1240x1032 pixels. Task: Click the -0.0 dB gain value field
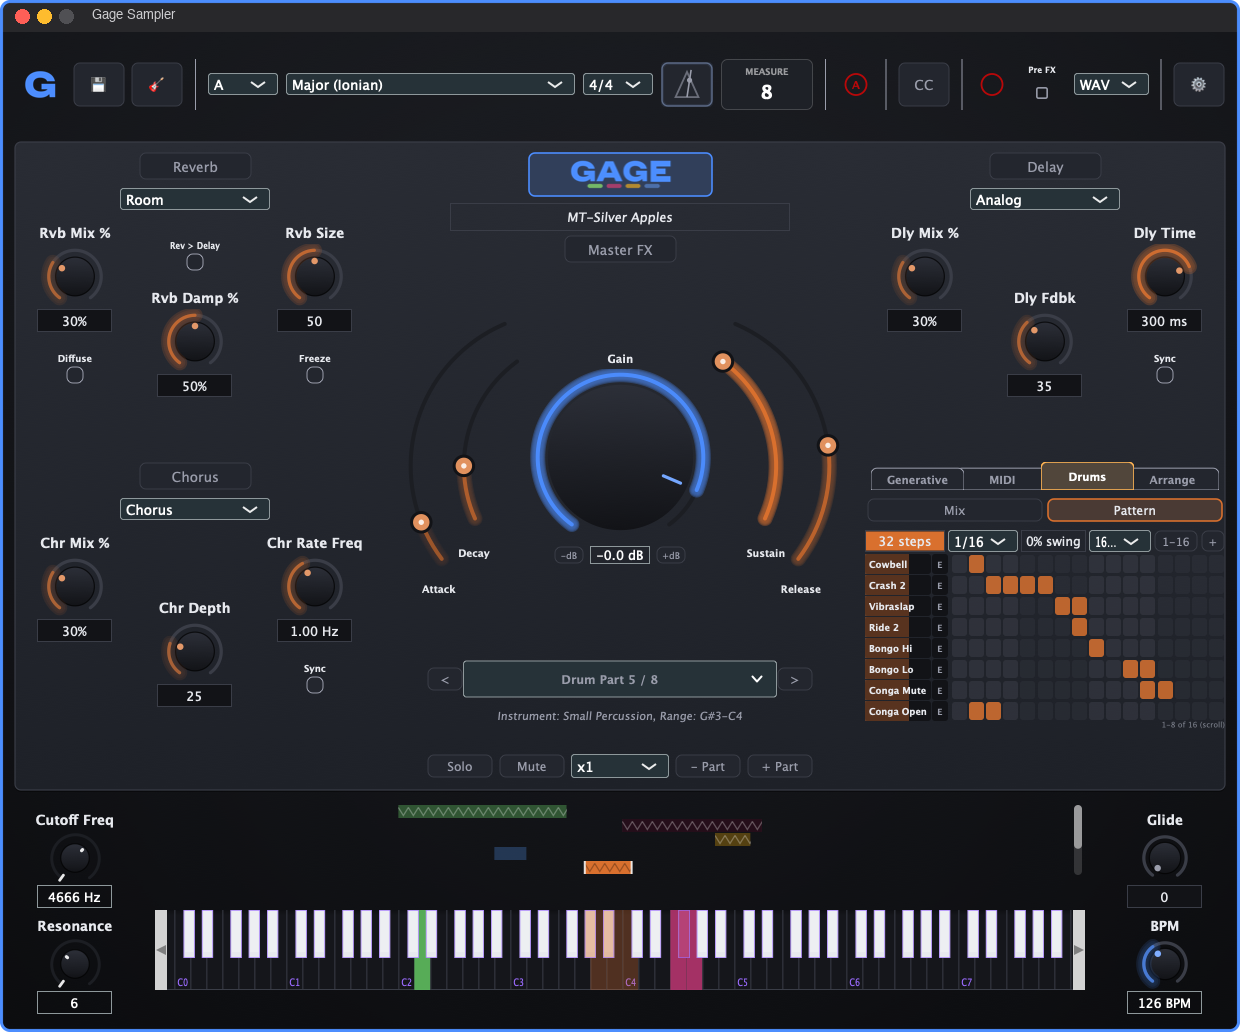[x=620, y=555]
